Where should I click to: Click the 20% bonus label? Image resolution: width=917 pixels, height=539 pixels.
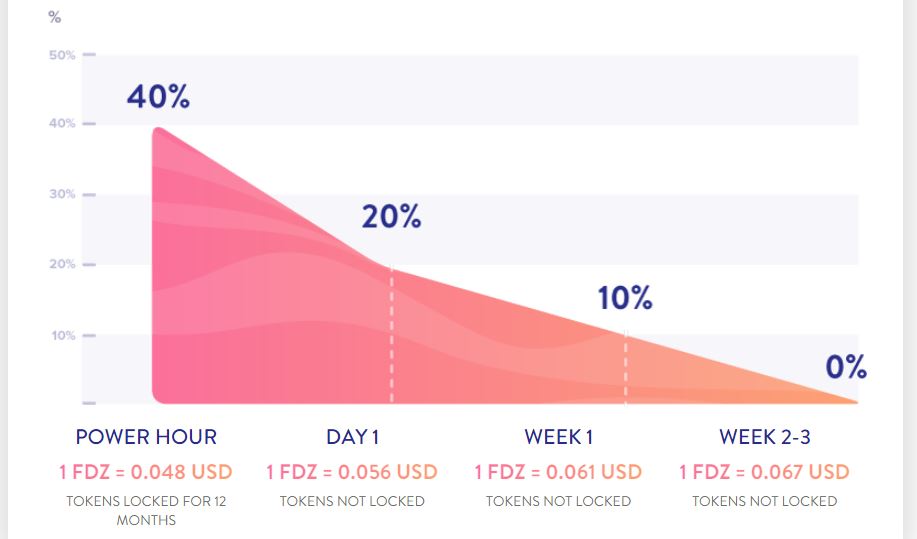(x=391, y=217)
